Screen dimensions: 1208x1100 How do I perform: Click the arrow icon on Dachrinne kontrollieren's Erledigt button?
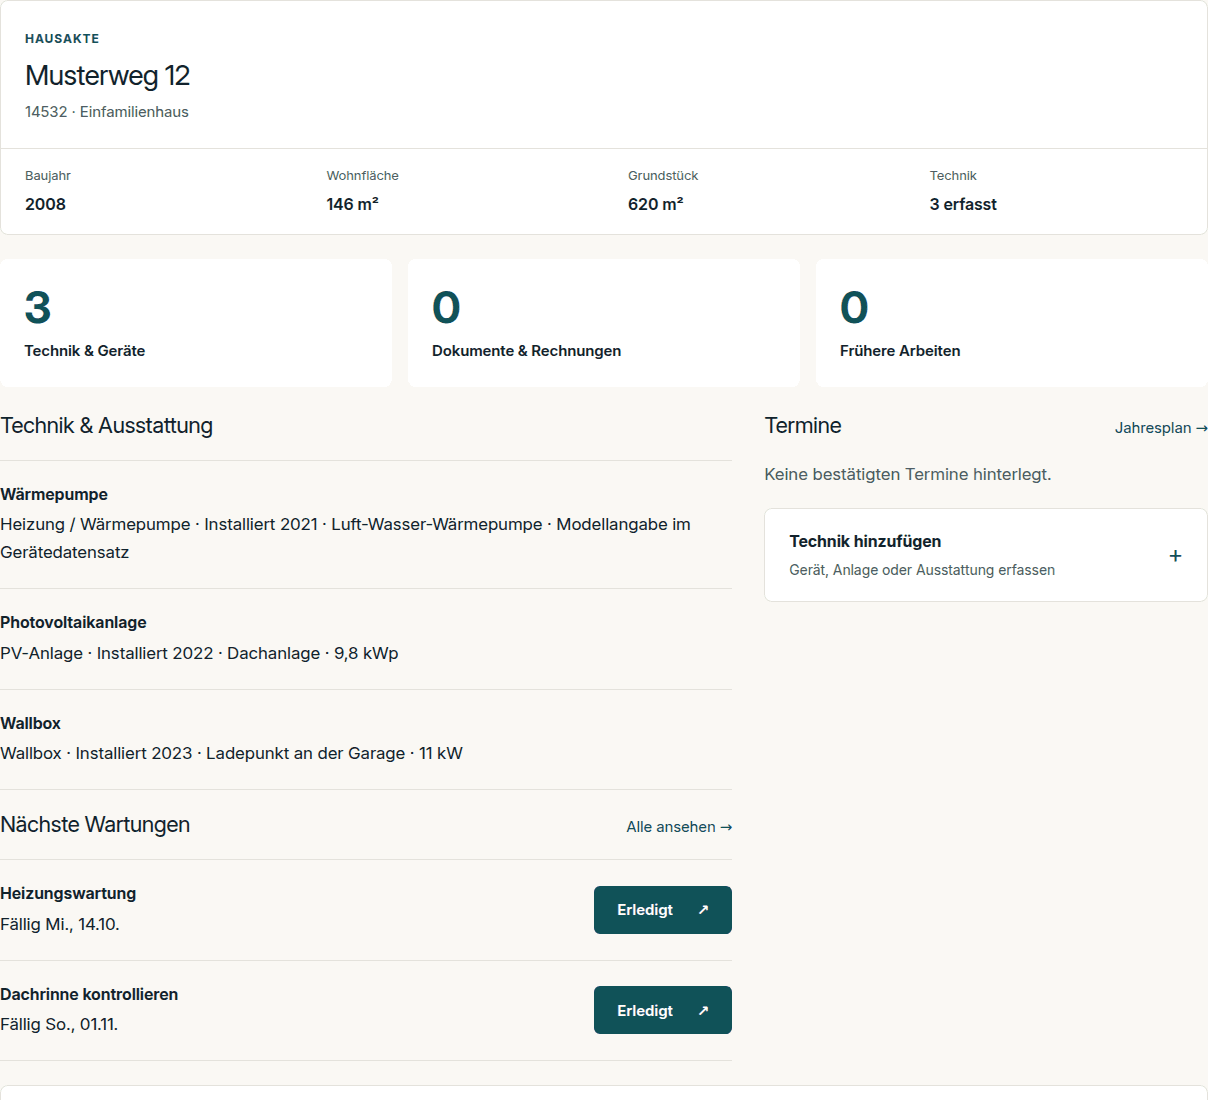click(703, 1011)
